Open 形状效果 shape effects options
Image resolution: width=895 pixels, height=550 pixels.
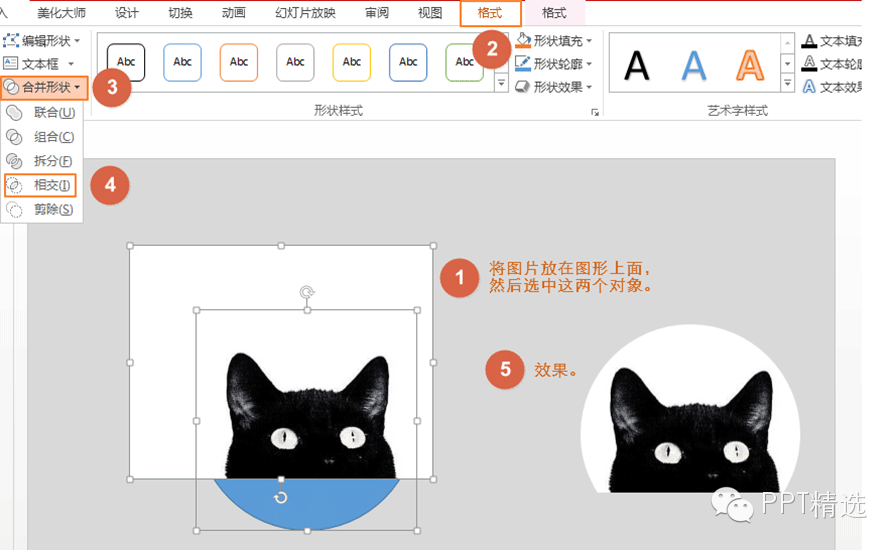(x=554, y=87)
